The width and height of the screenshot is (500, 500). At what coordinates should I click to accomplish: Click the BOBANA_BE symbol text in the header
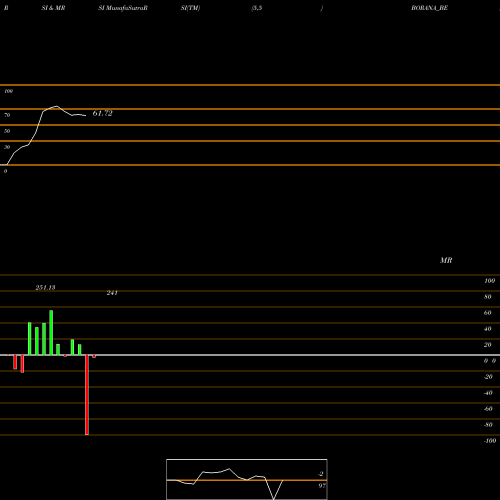429,8
